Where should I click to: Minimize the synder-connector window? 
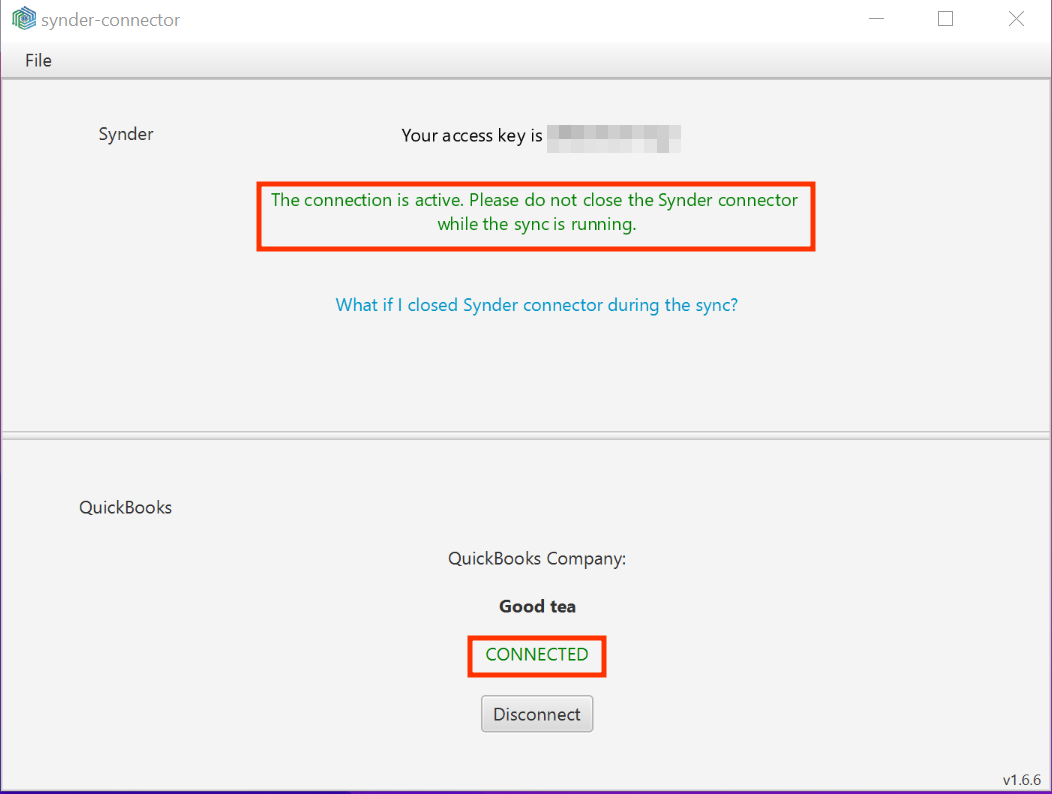876,19
